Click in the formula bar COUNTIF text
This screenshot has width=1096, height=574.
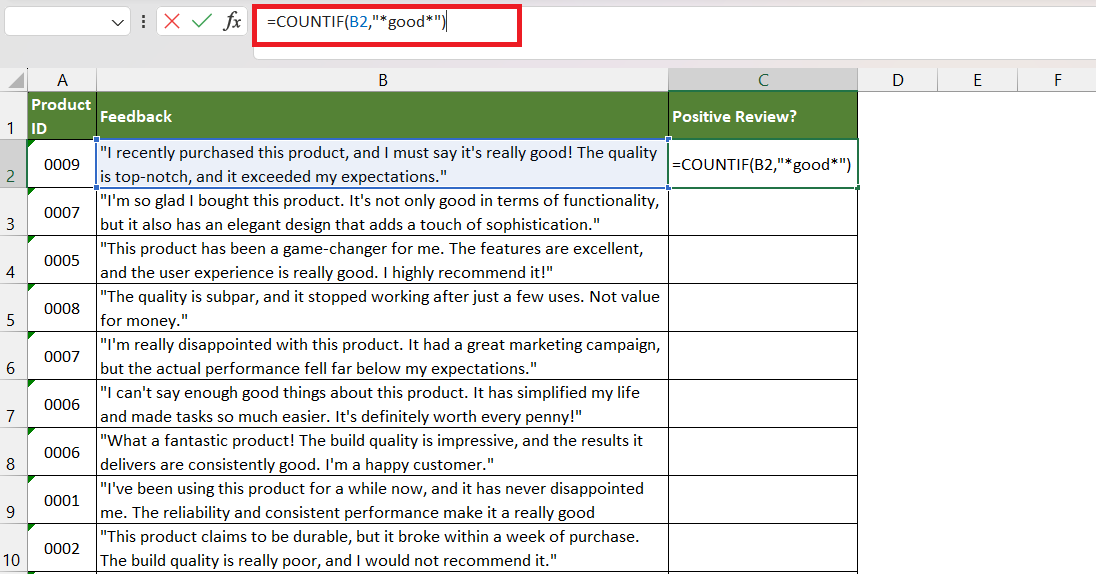point(356,22)
